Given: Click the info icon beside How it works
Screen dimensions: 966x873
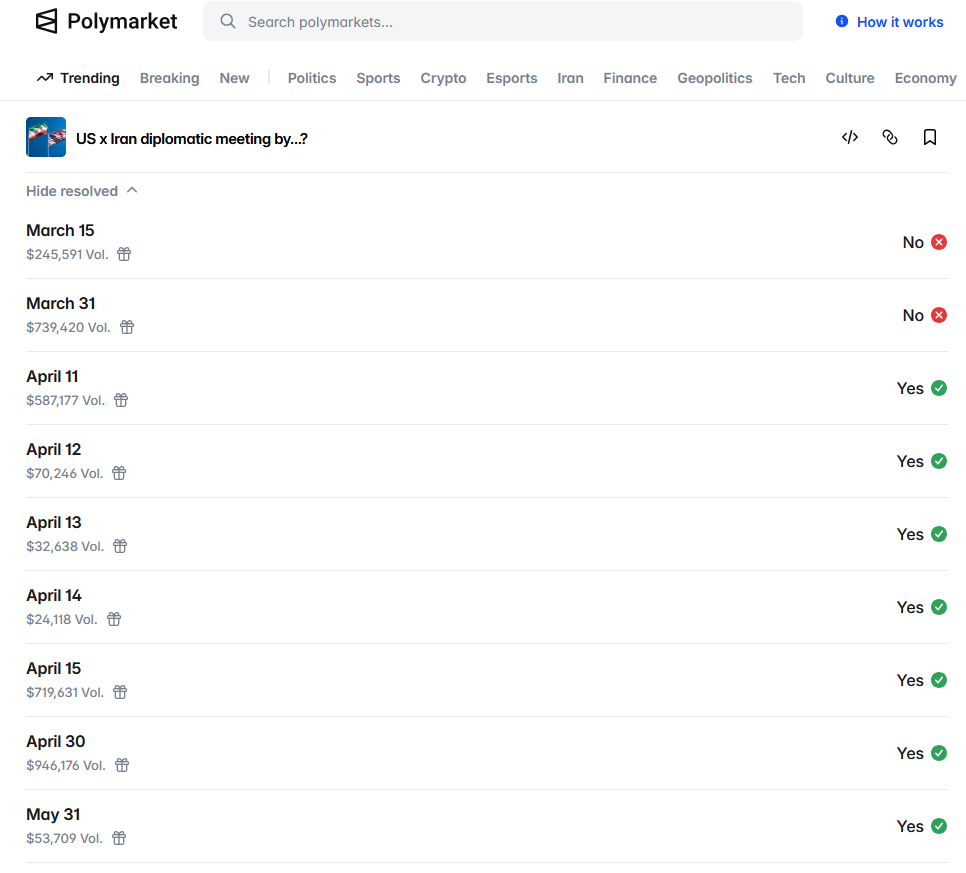Looking at the screenshot, I should pyautogui.click(x=842, y=22).
